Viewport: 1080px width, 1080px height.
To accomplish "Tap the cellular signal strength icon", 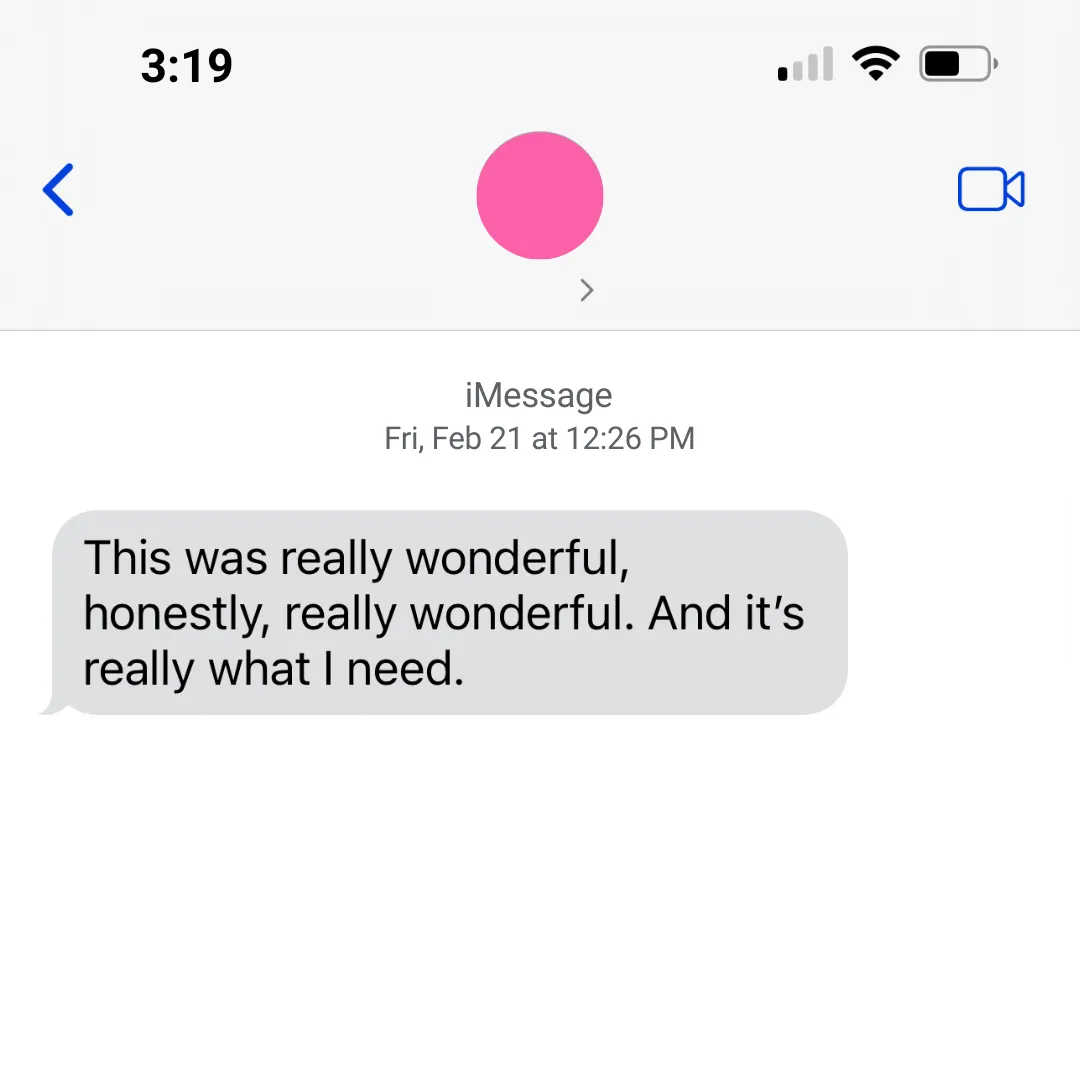I will (x=805, y=64).
